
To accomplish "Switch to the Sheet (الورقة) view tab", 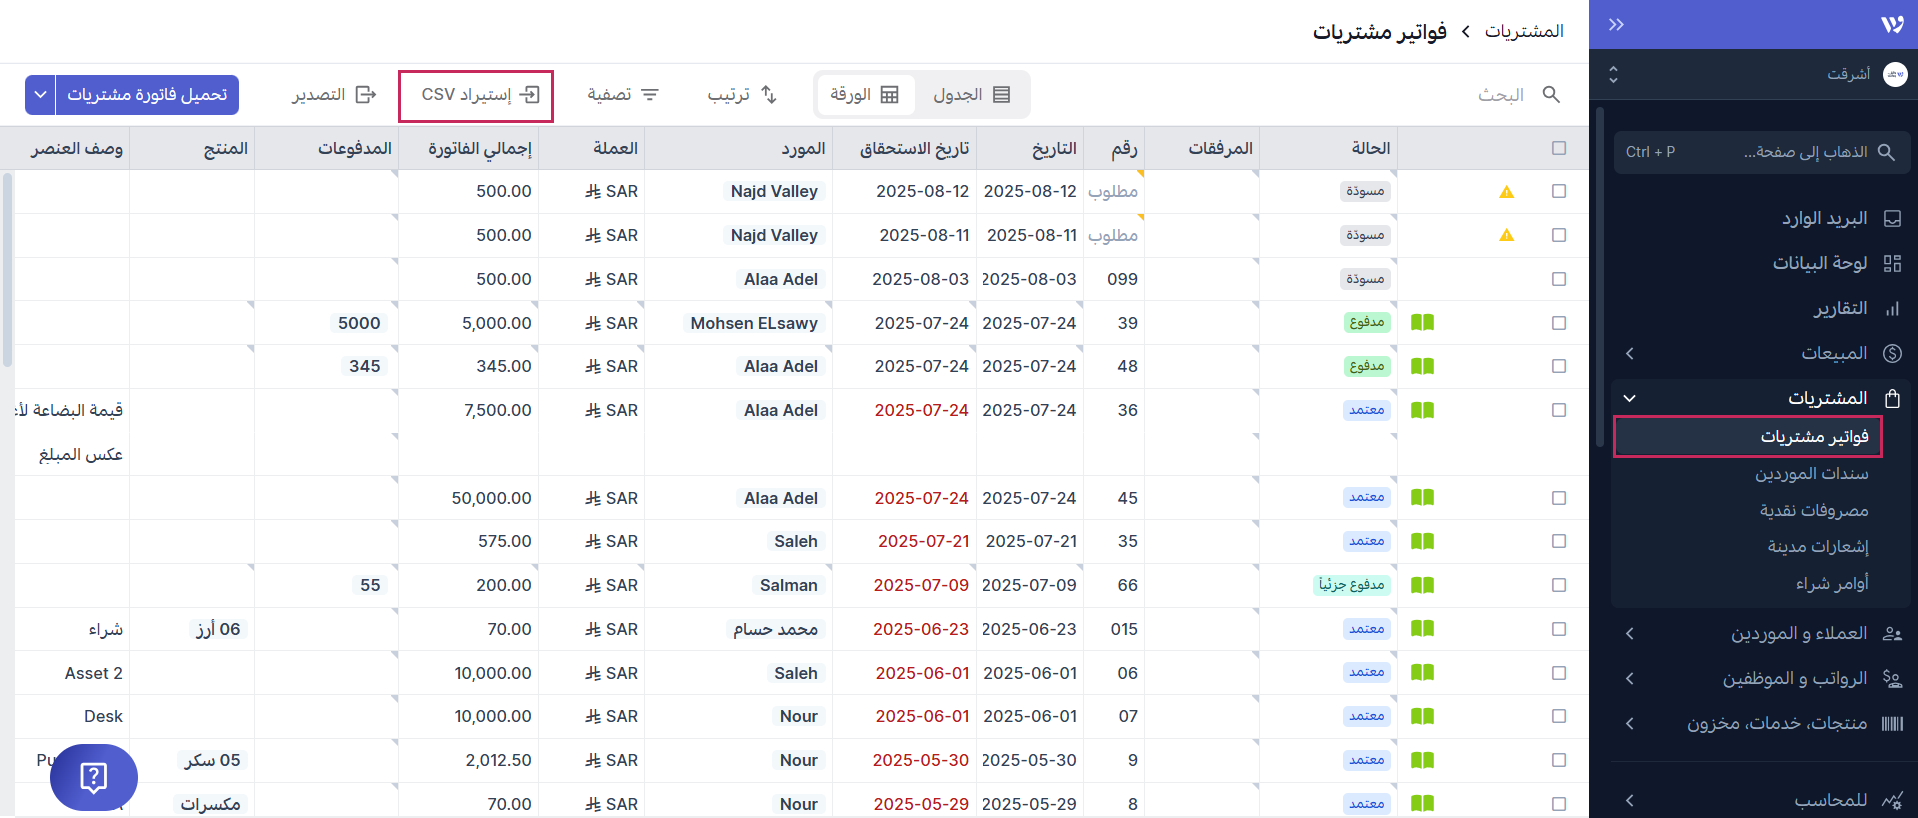I will [864, 95].
